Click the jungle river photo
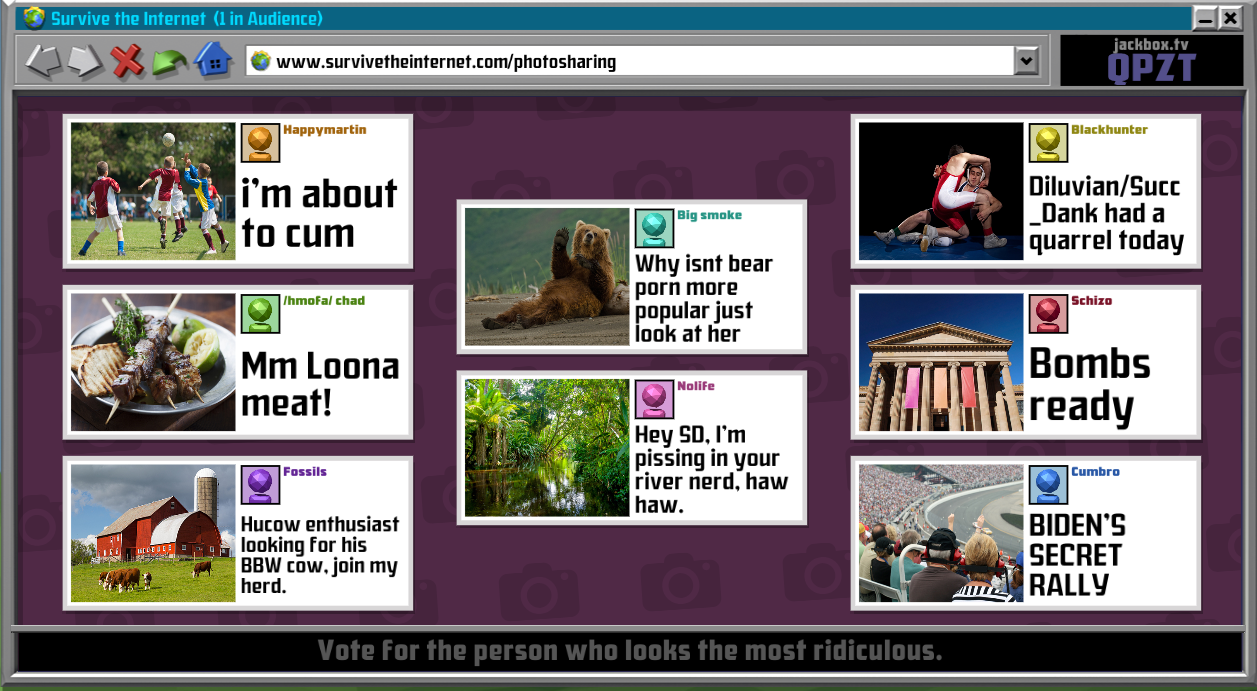 [547, 447]
